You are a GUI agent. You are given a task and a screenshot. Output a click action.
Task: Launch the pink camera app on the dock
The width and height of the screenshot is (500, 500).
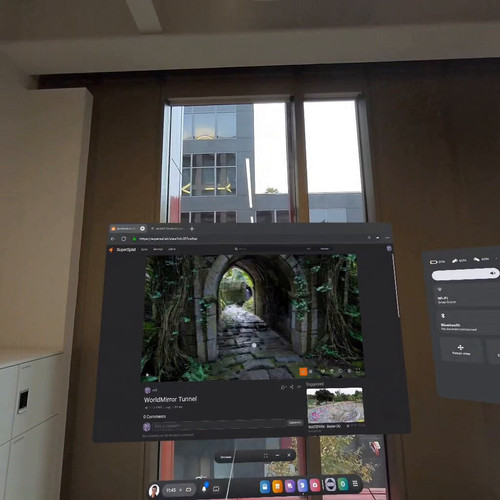(x=315, y=485)
